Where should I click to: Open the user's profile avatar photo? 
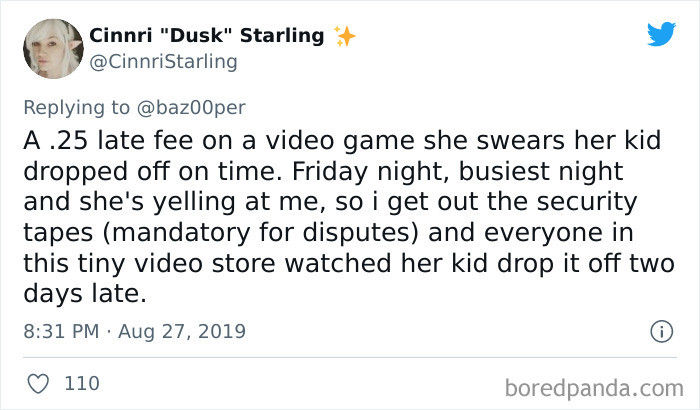pos(52,49)
